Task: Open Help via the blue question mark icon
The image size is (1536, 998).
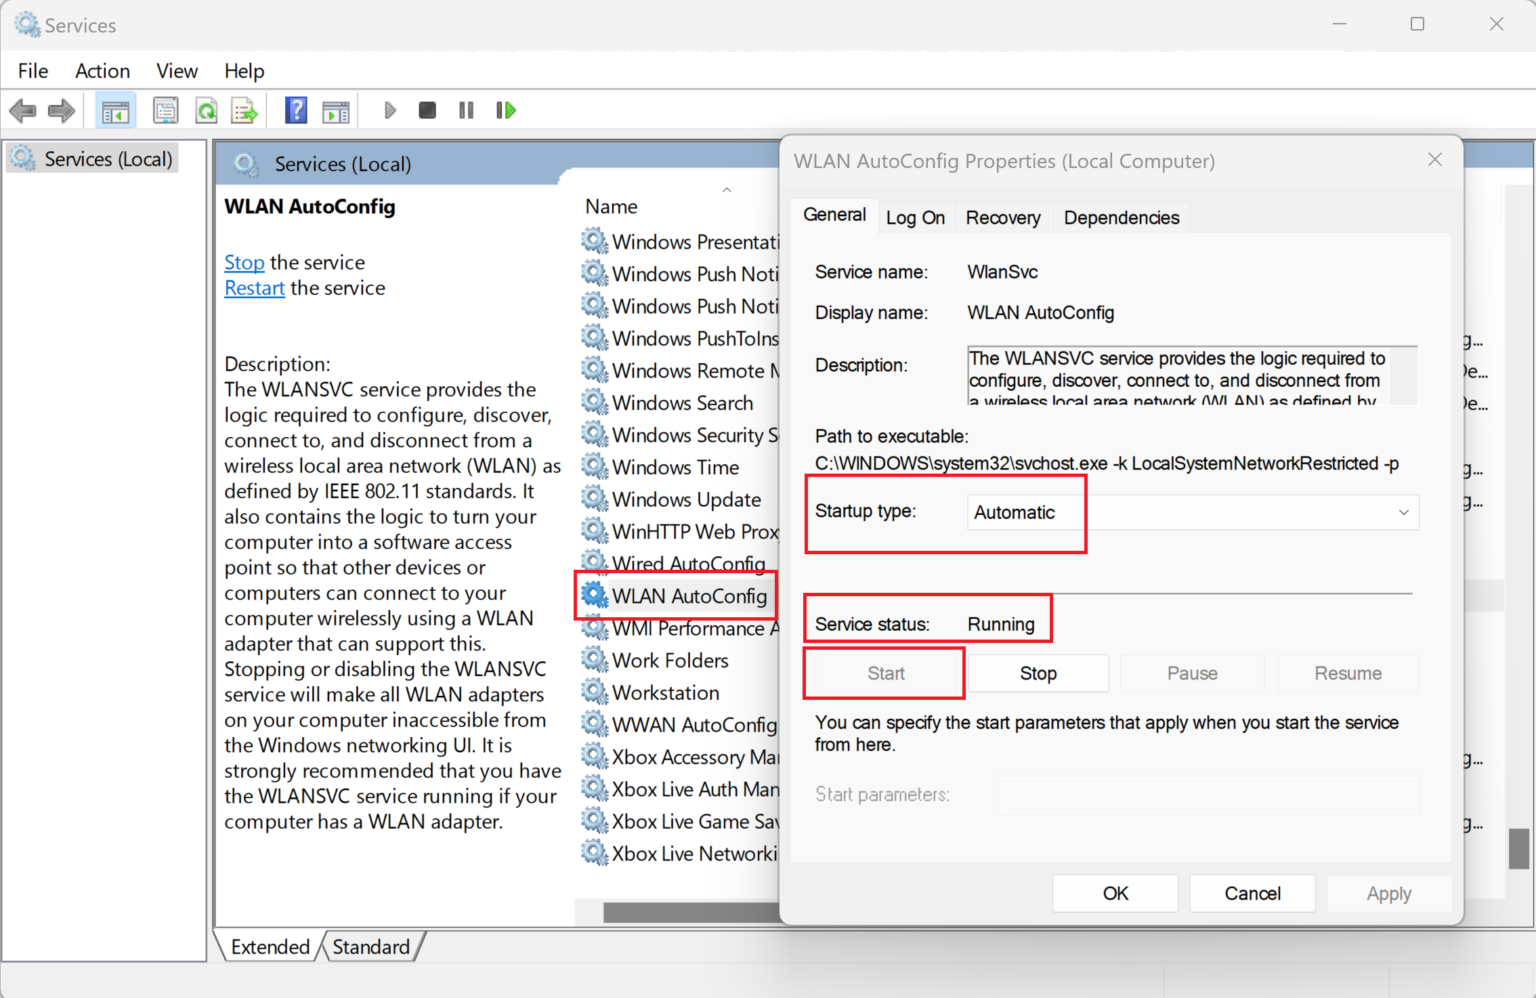Action: [296, 110]
